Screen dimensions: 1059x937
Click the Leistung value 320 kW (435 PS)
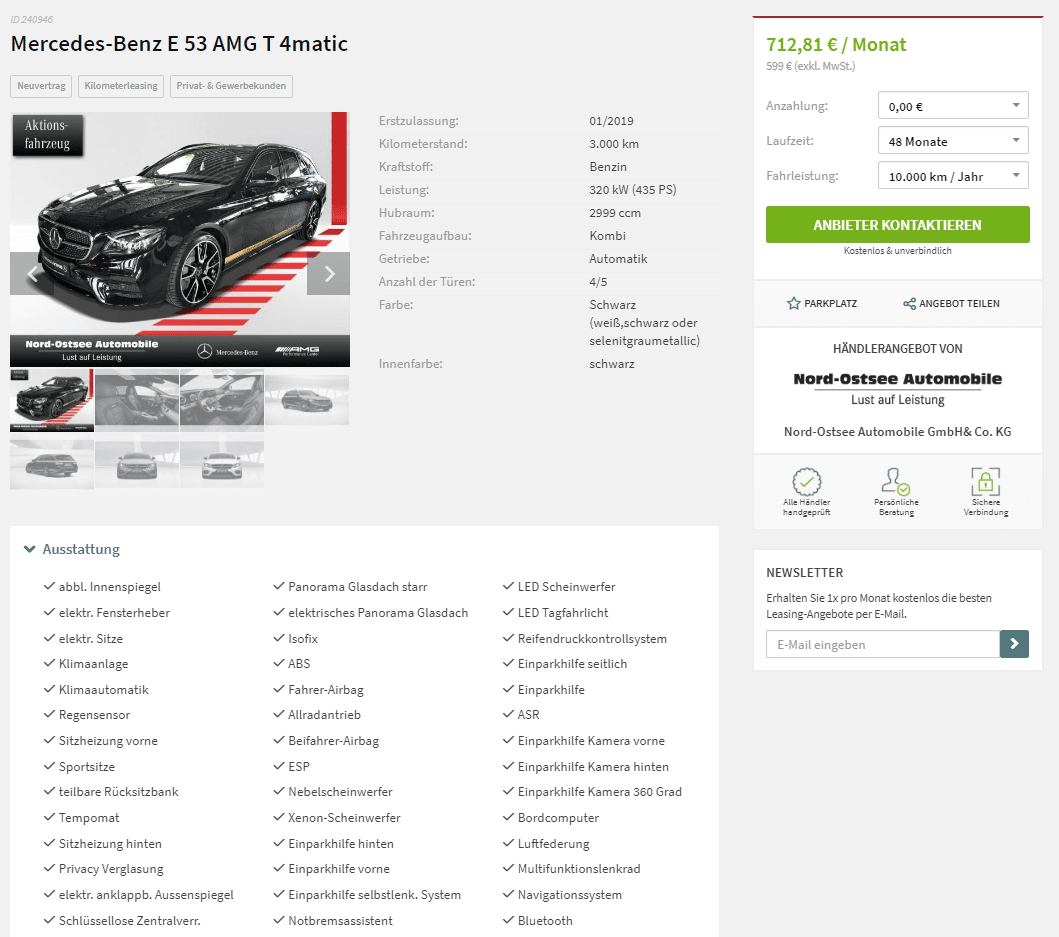633,190
